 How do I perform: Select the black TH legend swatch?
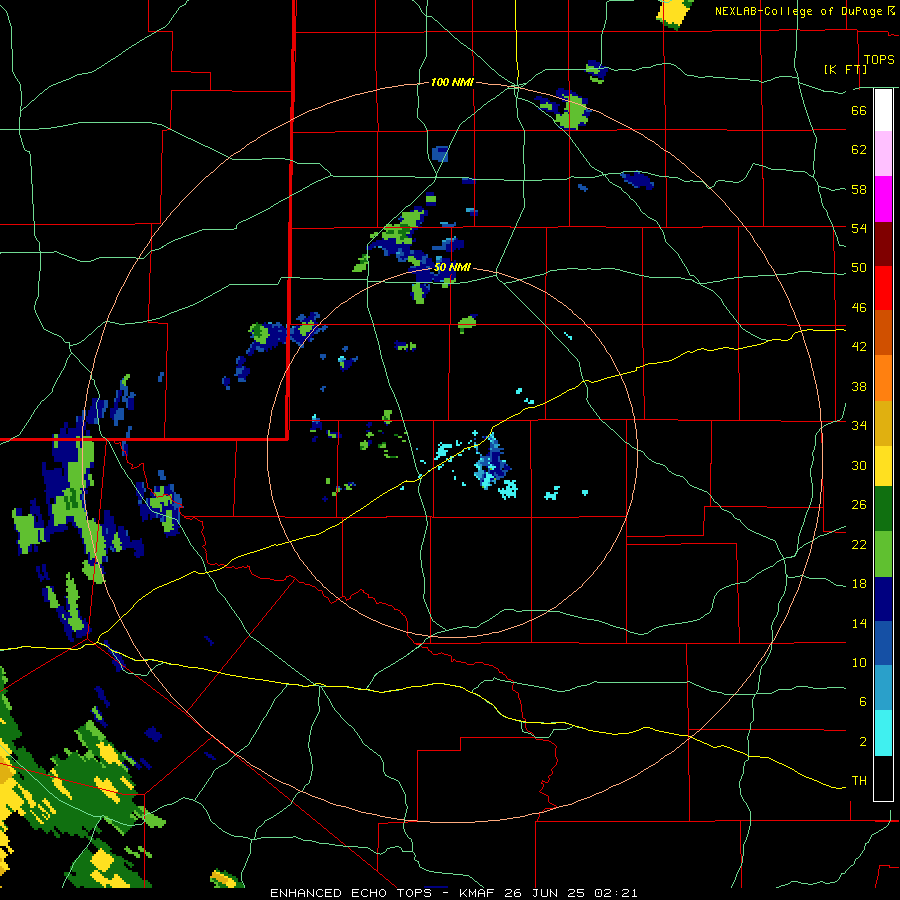(883, 778)
